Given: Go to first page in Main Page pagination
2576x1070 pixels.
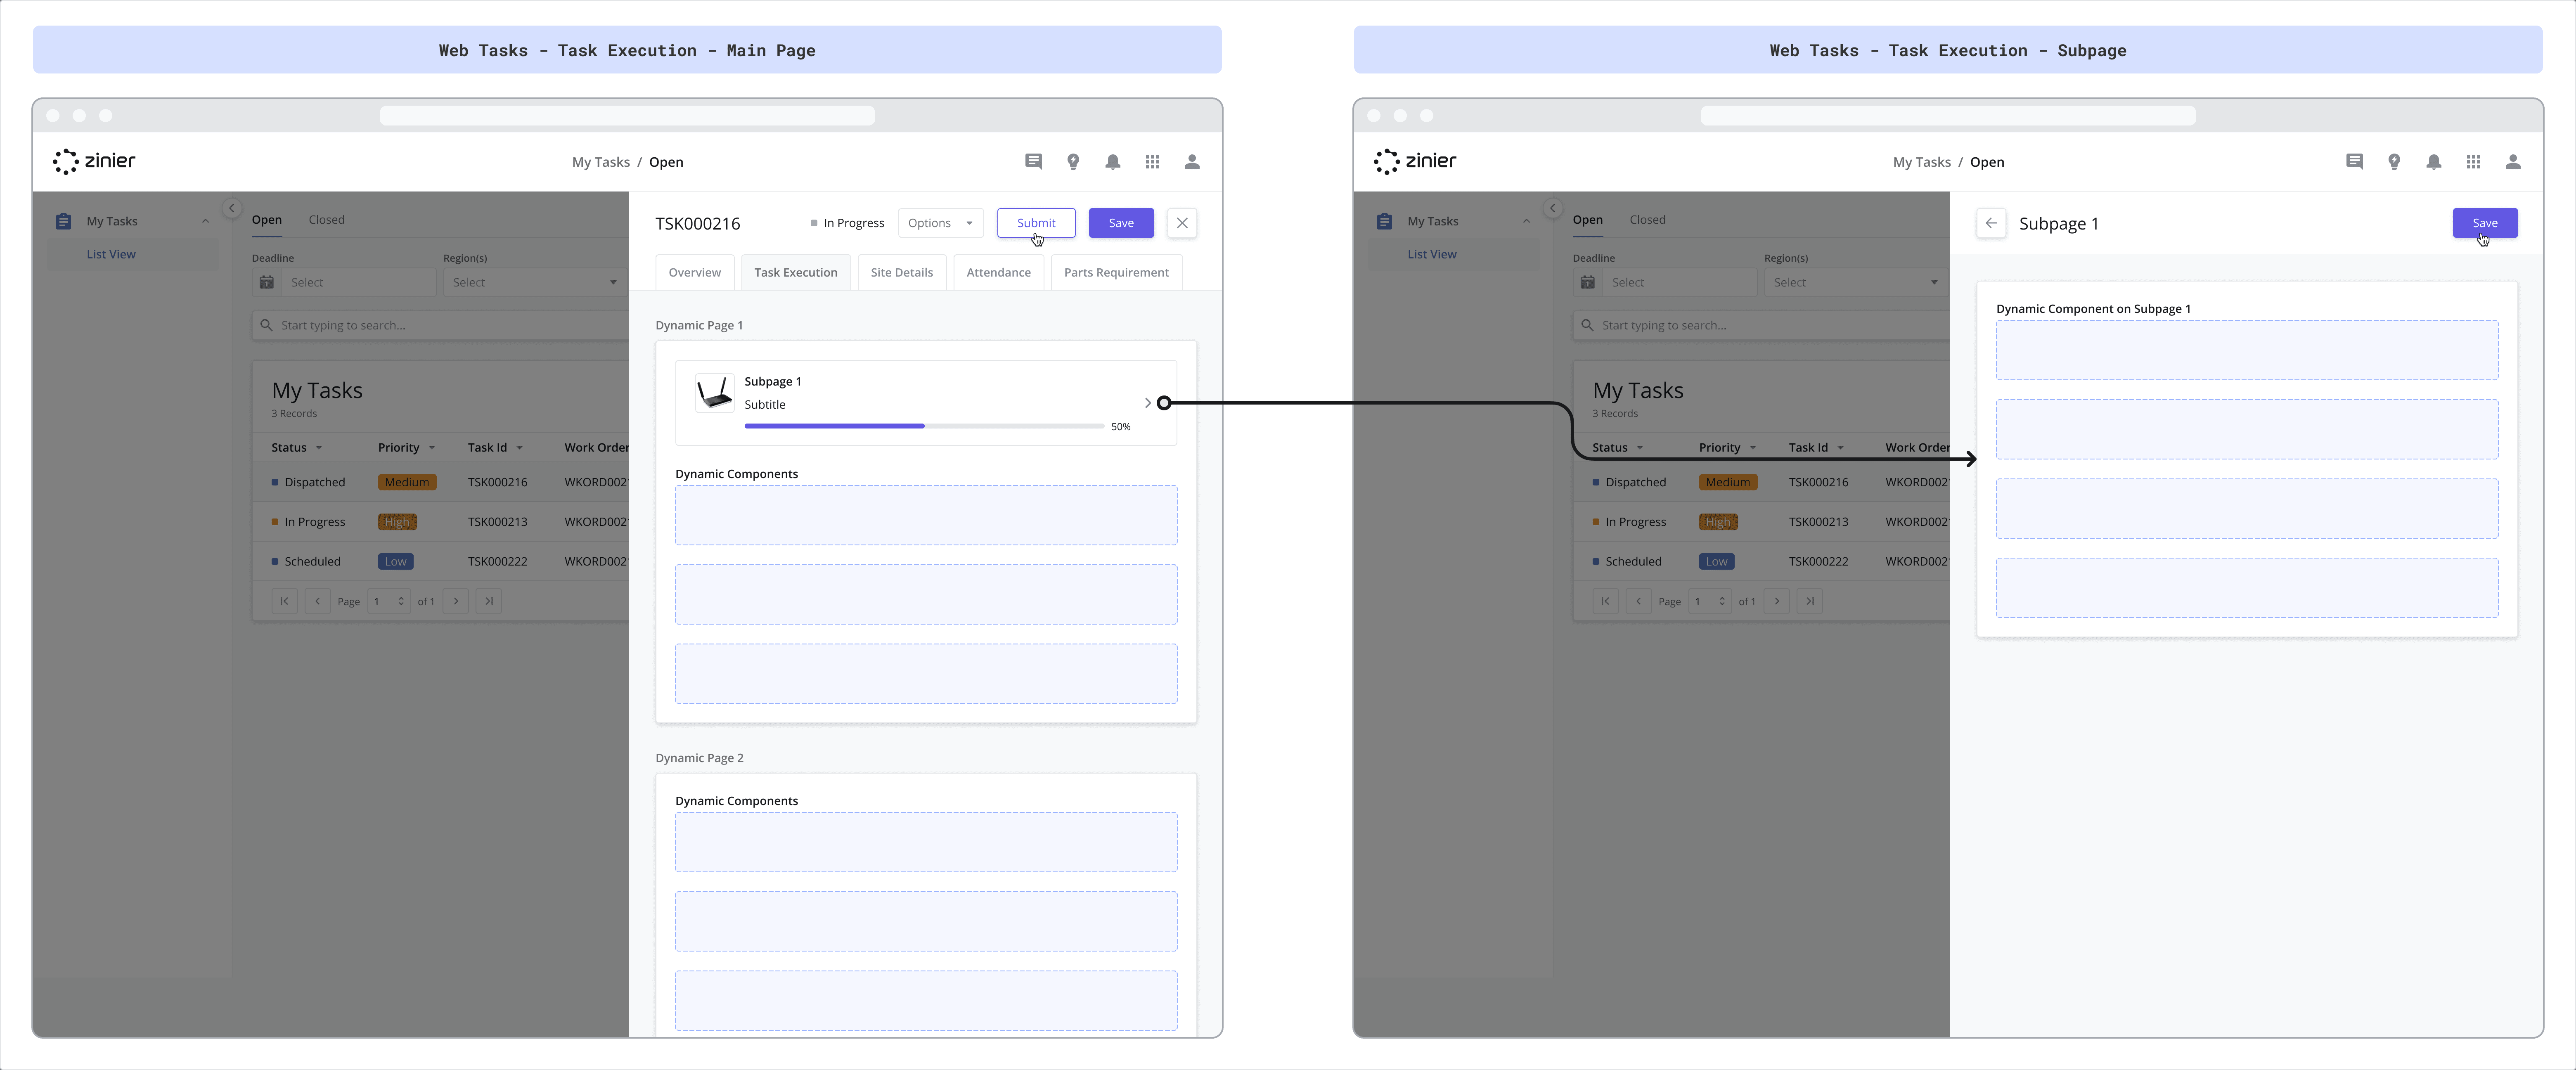Looking at the screenshot, I should pyautogui.click(x=284, y=601).
